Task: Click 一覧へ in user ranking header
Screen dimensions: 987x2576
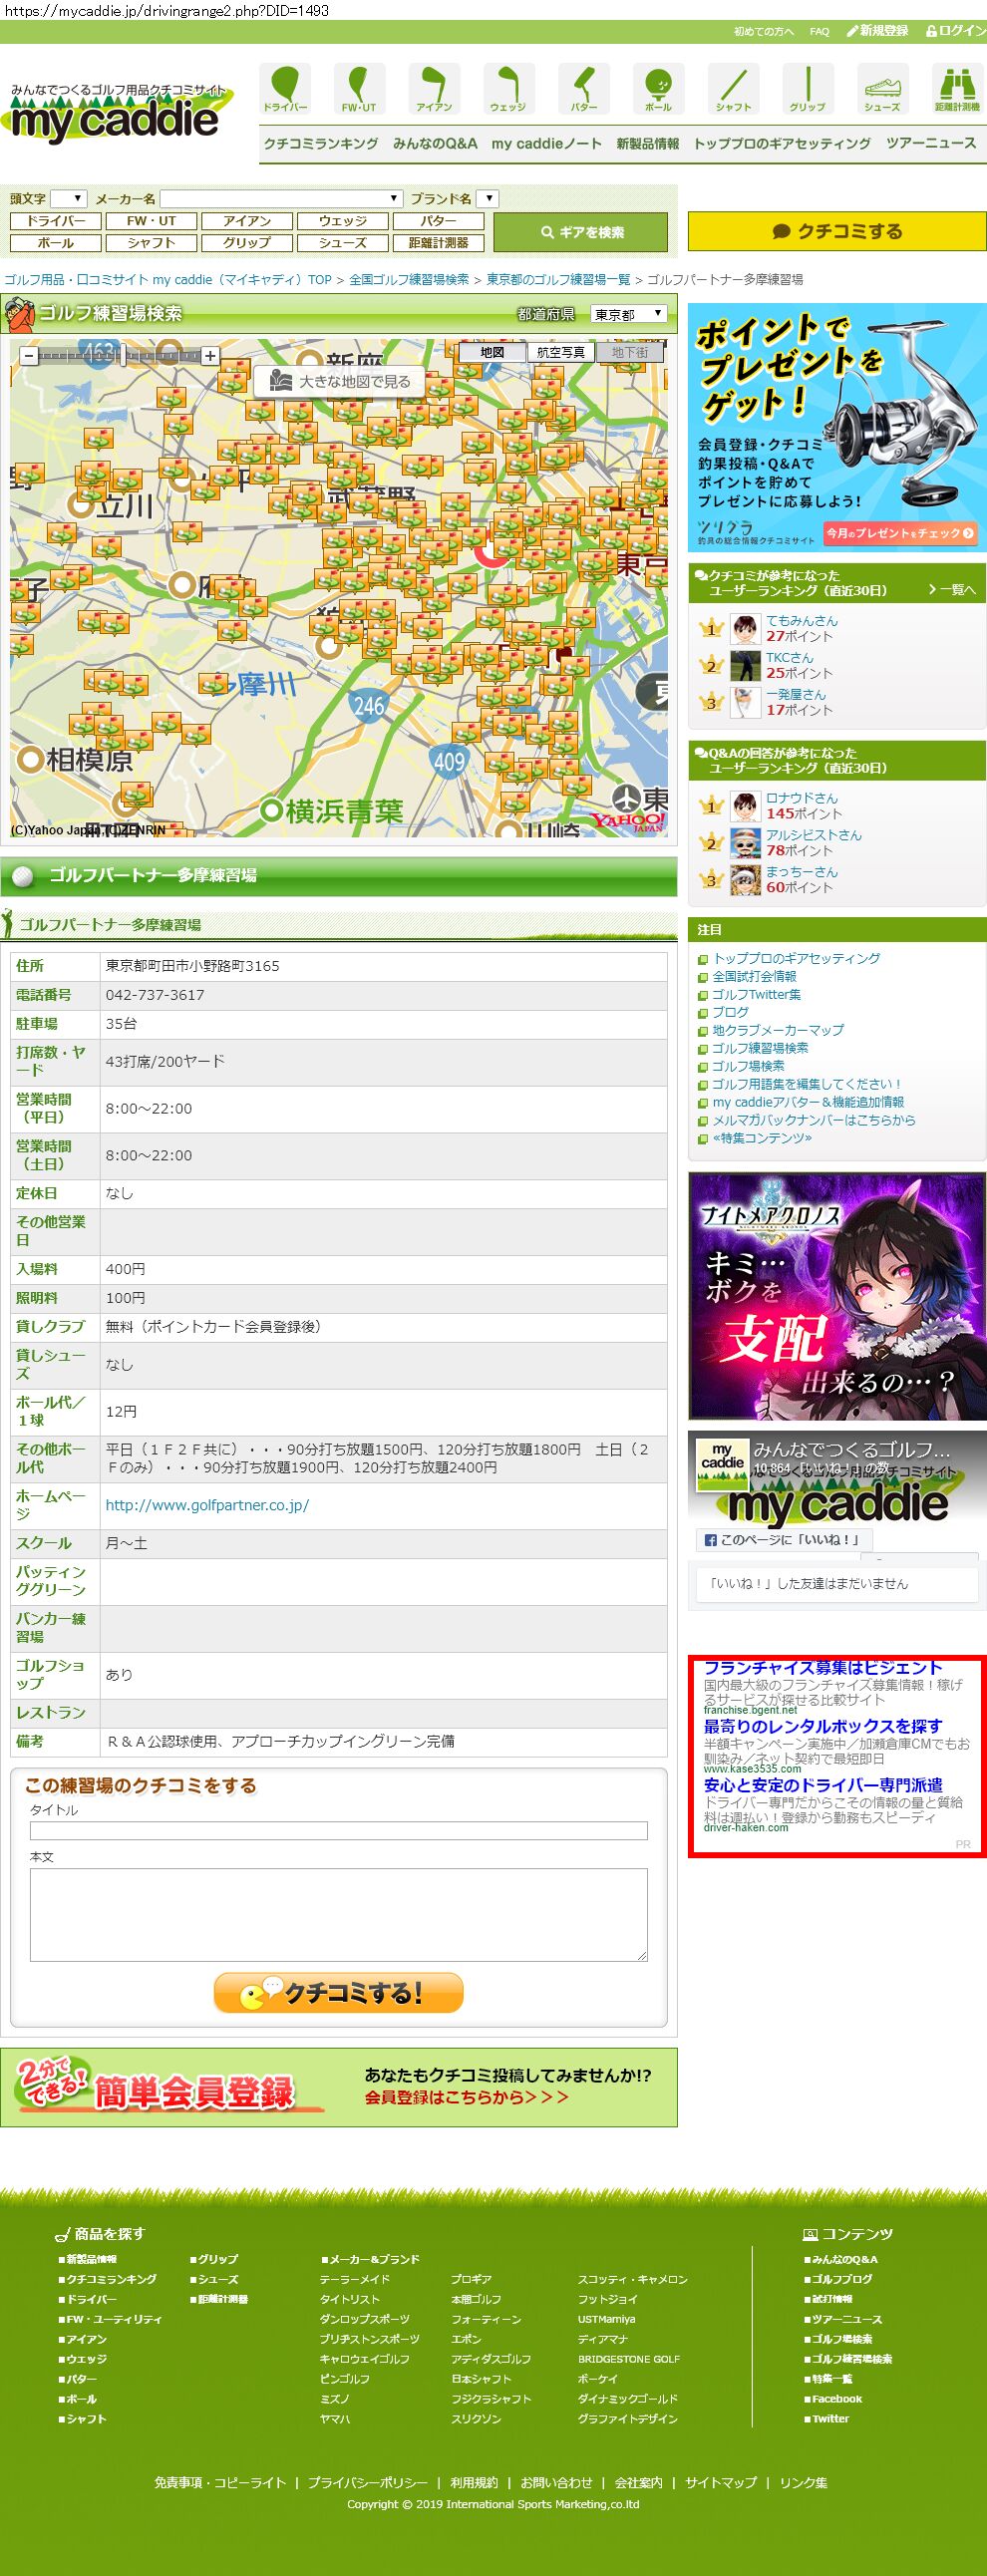Action: coord(952,590)
